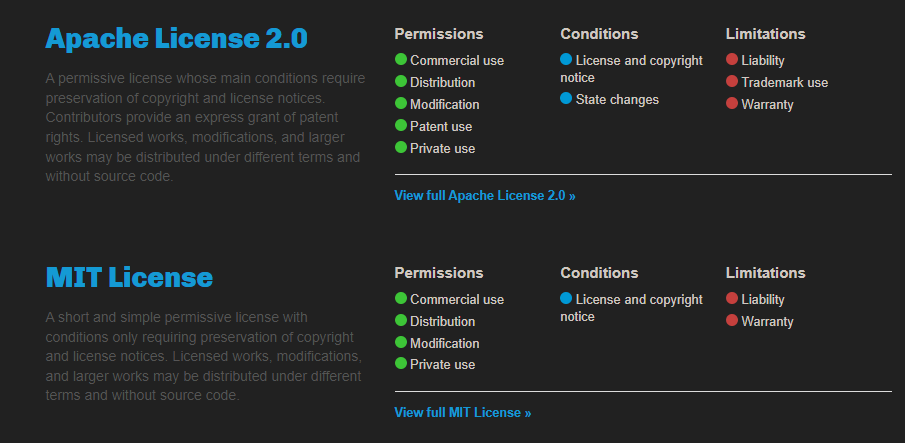The image size is (905, 443).
Task: Click Apache Modification permission text
Action: click(x=444, y=104)
